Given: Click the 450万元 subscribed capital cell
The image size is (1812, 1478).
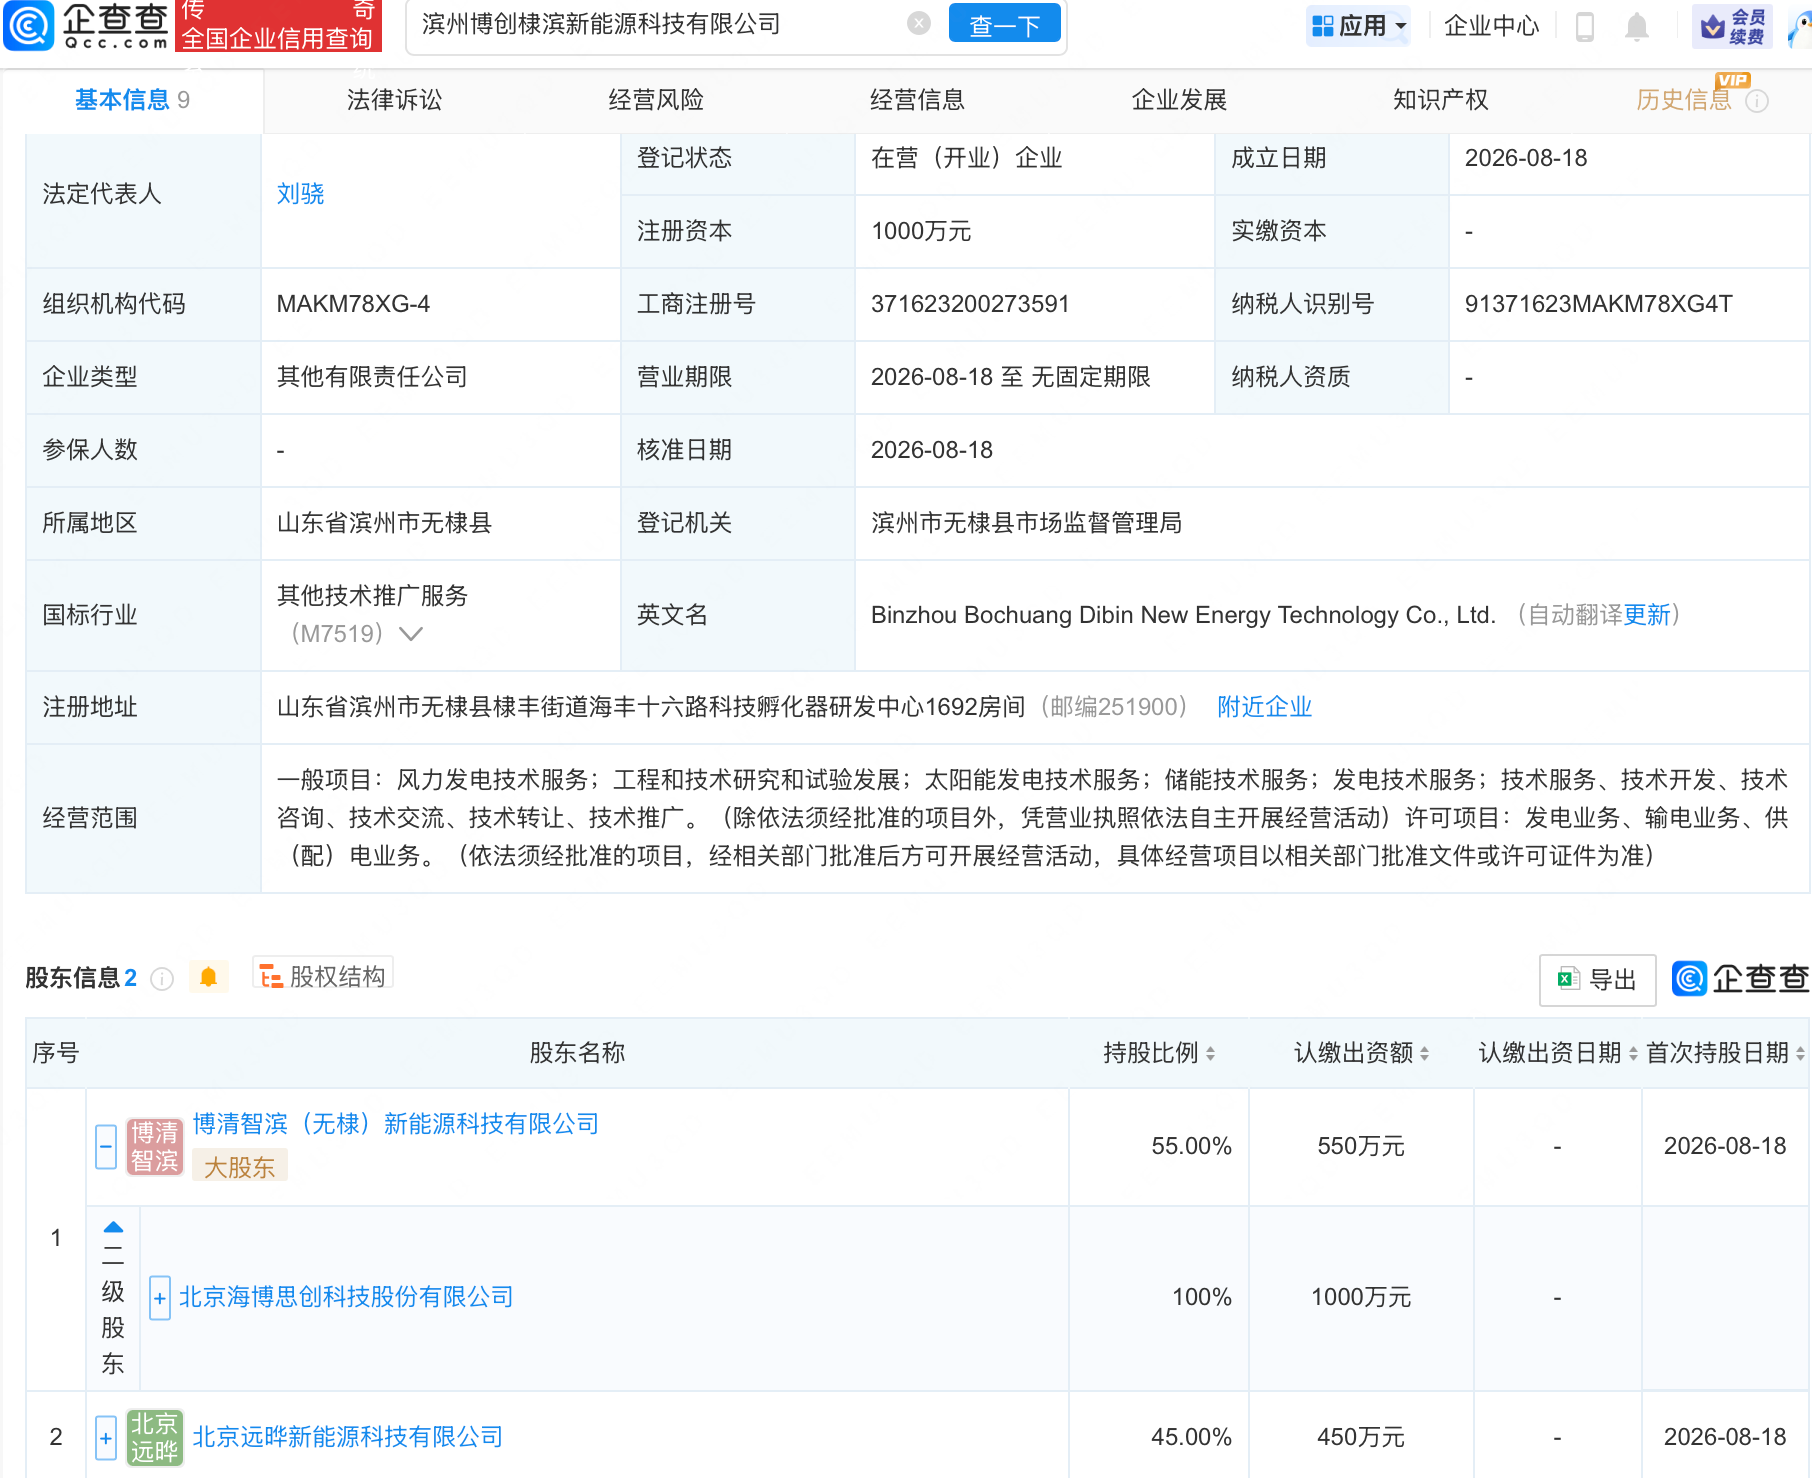Looking at the screenshot, I should (1361, 1437).
